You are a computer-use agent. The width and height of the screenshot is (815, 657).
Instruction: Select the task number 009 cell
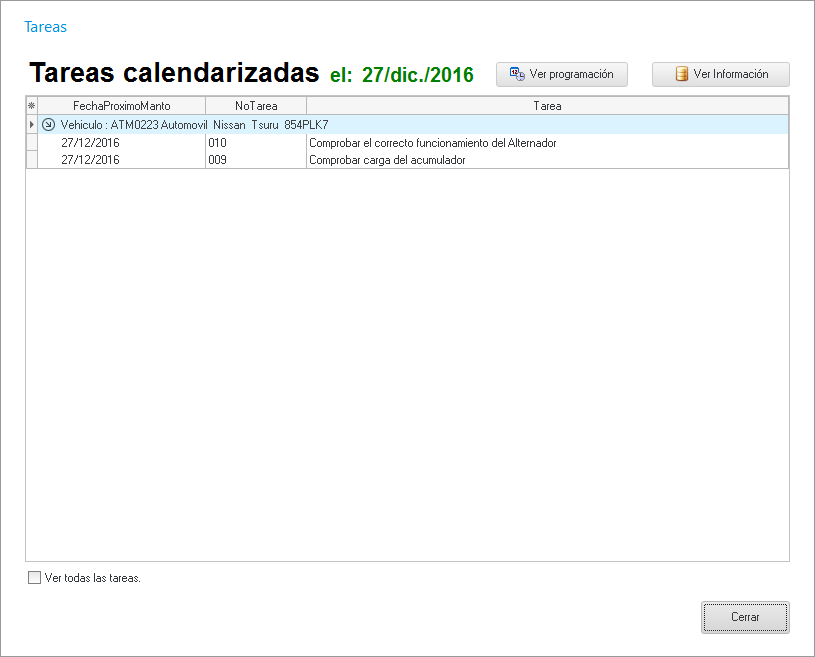click(255, 160)
